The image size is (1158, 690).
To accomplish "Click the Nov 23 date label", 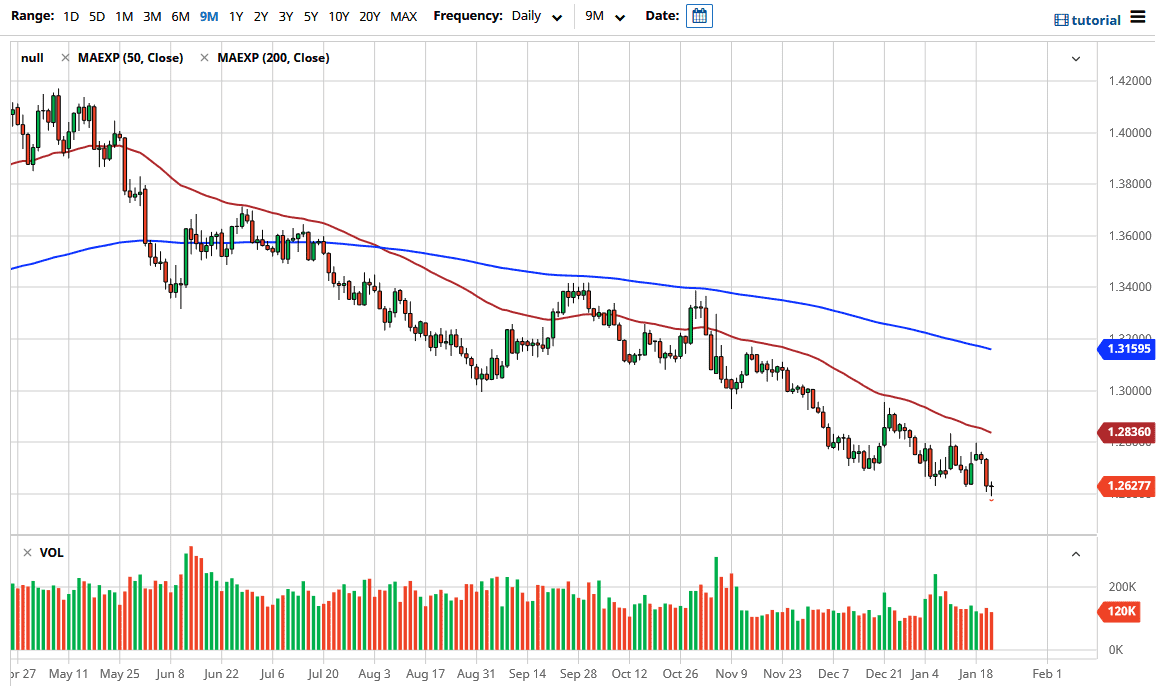I will [782, 674].
